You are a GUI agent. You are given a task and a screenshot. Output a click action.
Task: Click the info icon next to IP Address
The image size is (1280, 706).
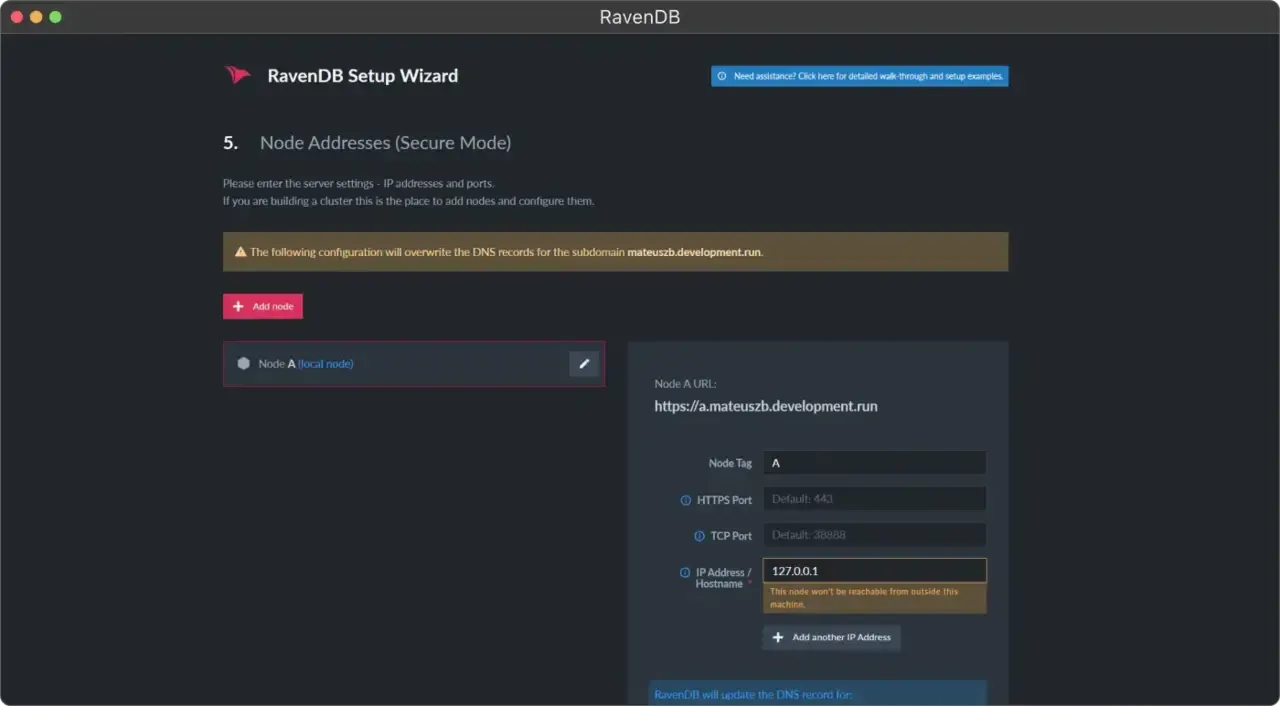pyautogui.click(x=686, y=573)
